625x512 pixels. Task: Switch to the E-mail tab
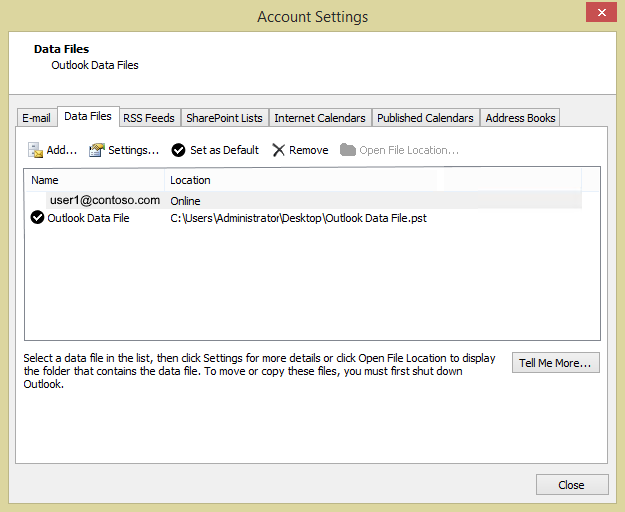tap(37, 118)
